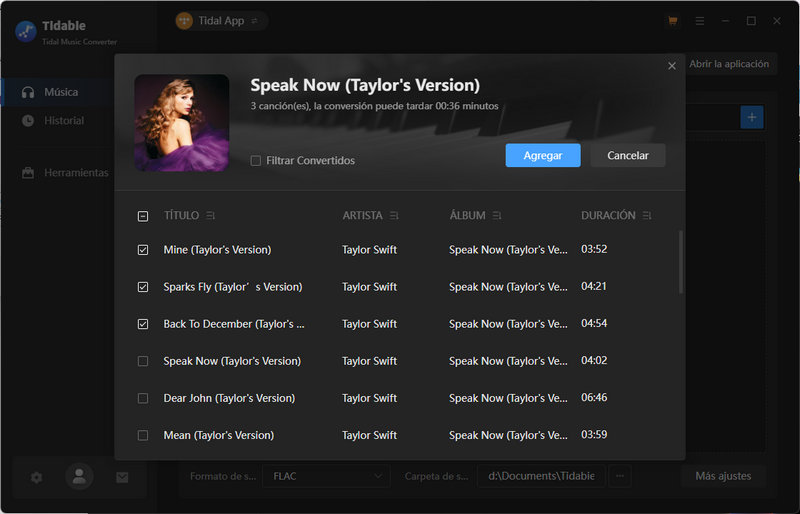Open the FLAC output format dropdown
Screen dimensions: 800x514
click(x=326, y=476)
